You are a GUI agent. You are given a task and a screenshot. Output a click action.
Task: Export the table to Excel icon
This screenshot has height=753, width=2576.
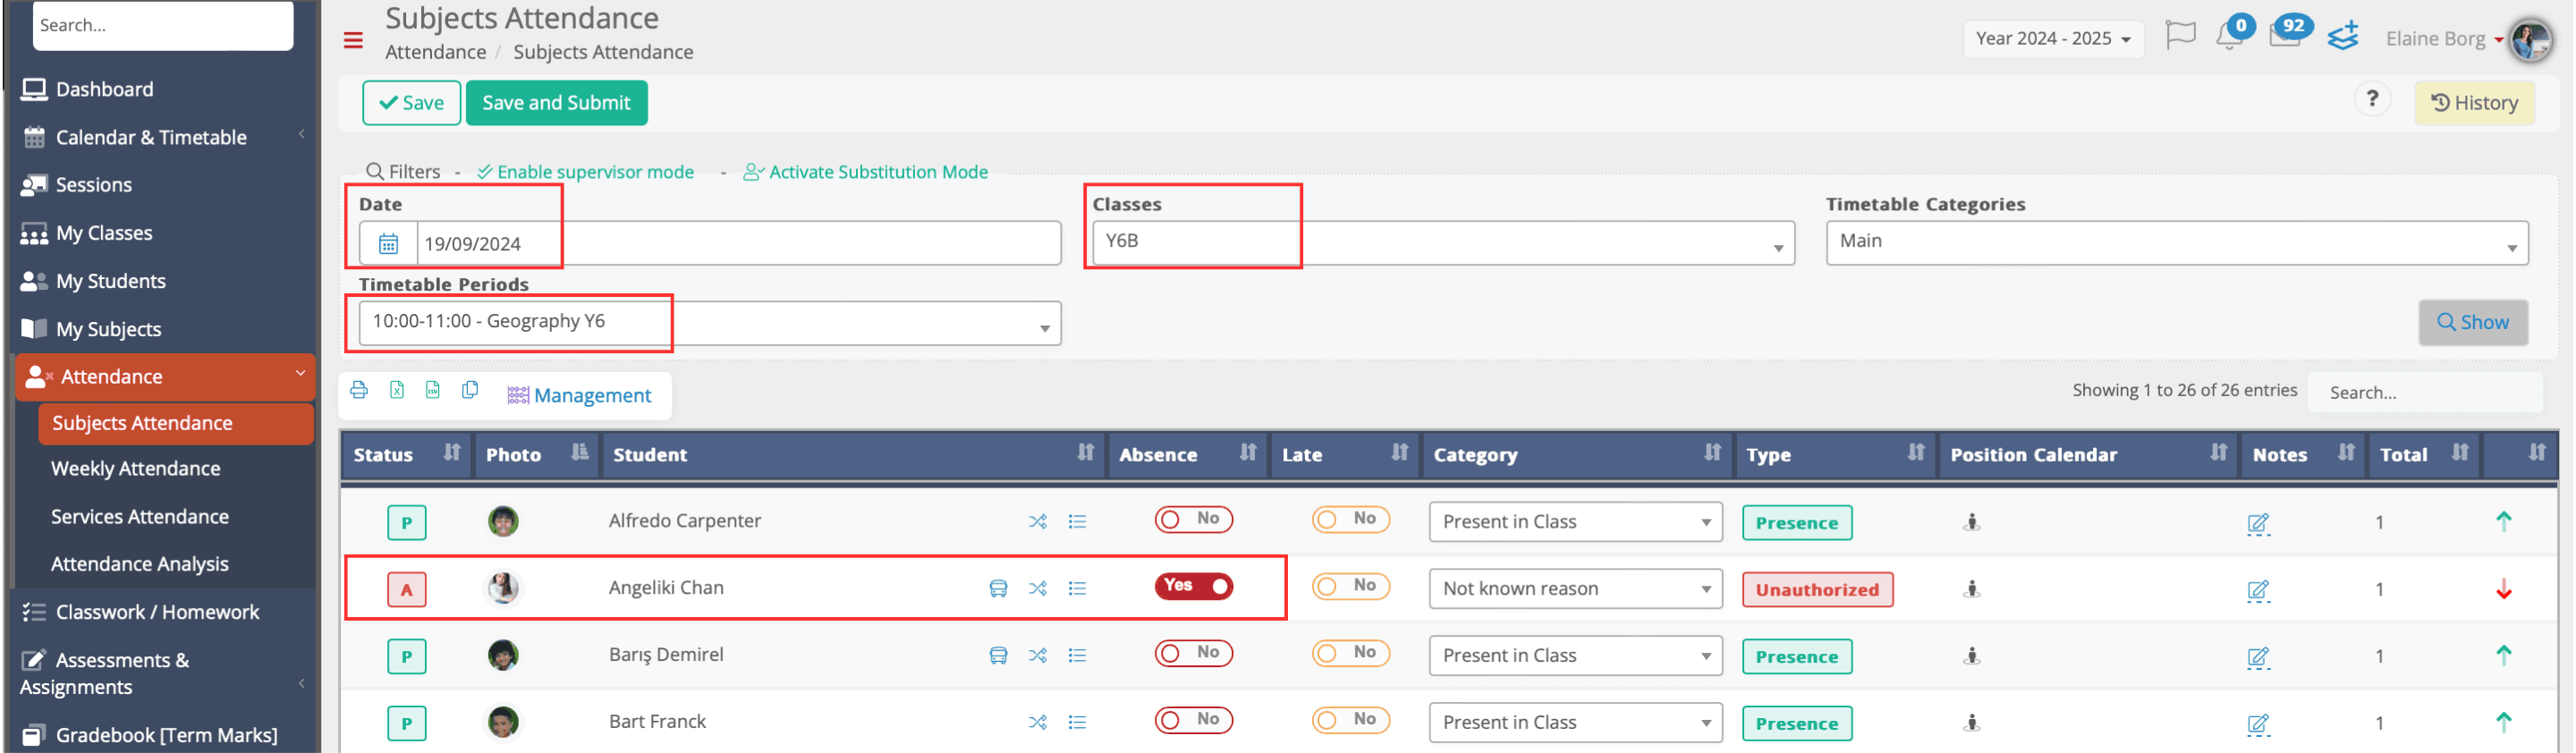tap(397, 390)
